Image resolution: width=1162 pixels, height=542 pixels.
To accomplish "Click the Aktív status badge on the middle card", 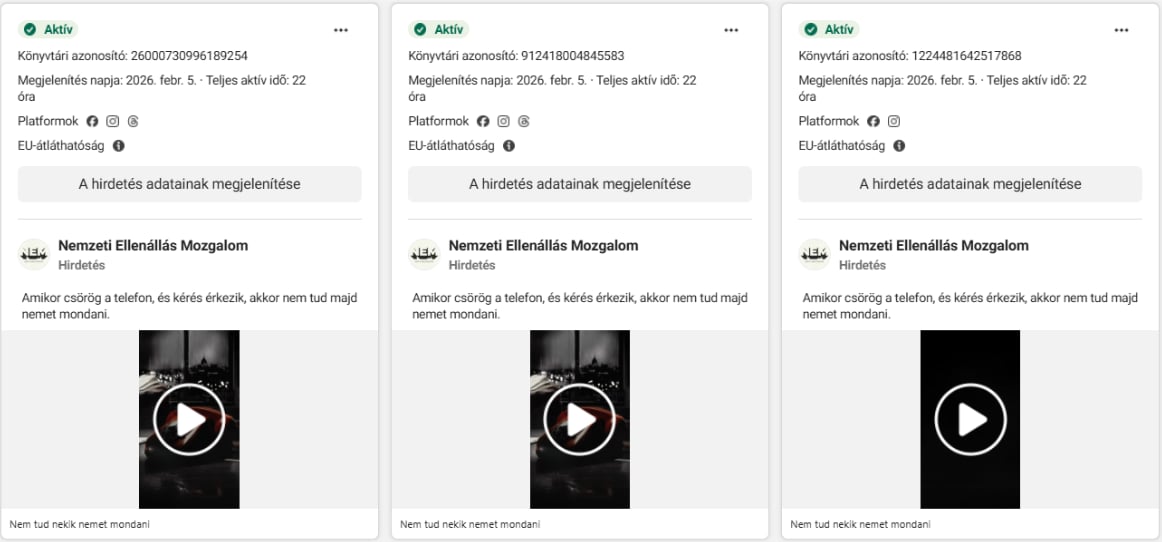I will tap(439, 30).
